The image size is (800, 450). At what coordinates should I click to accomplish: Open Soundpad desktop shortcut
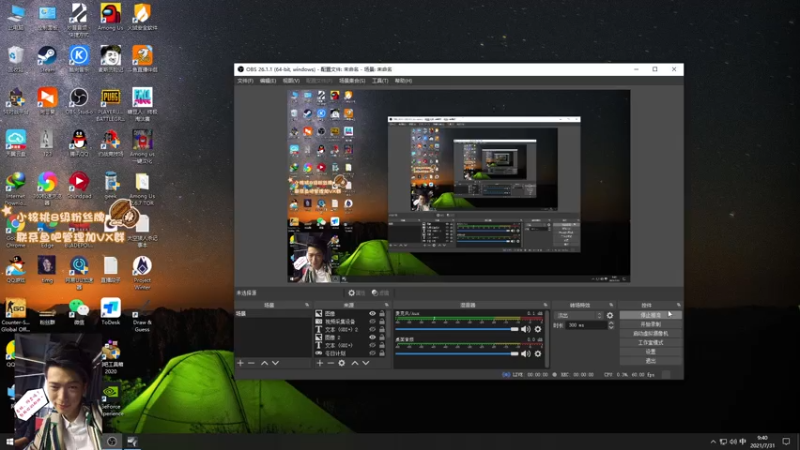[79, 185]
